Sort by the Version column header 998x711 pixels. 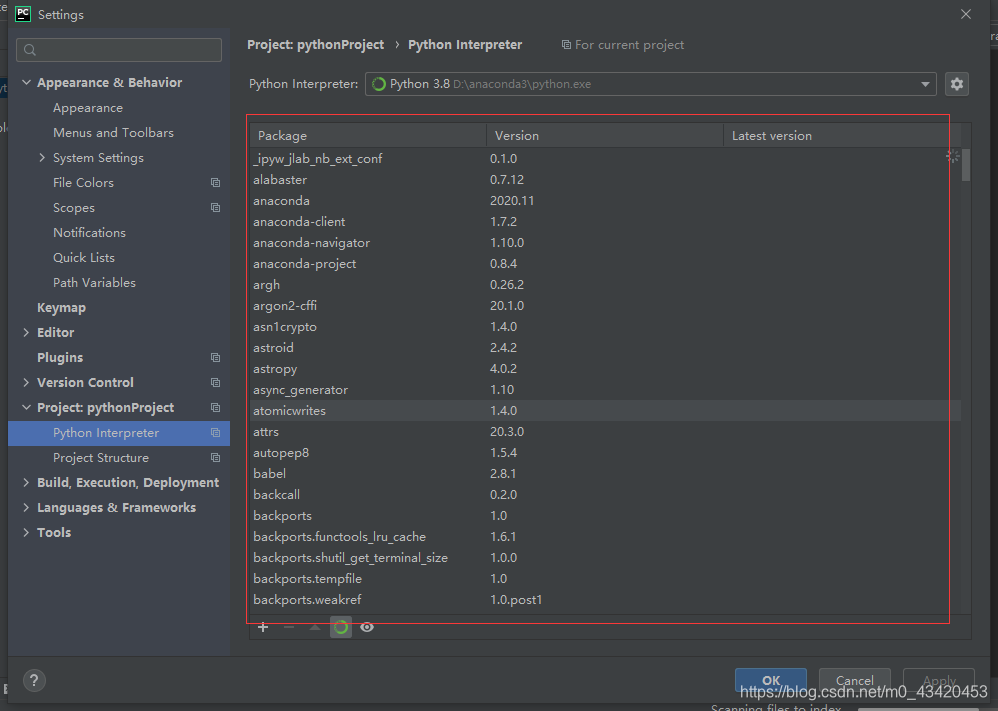click(605, 136)
